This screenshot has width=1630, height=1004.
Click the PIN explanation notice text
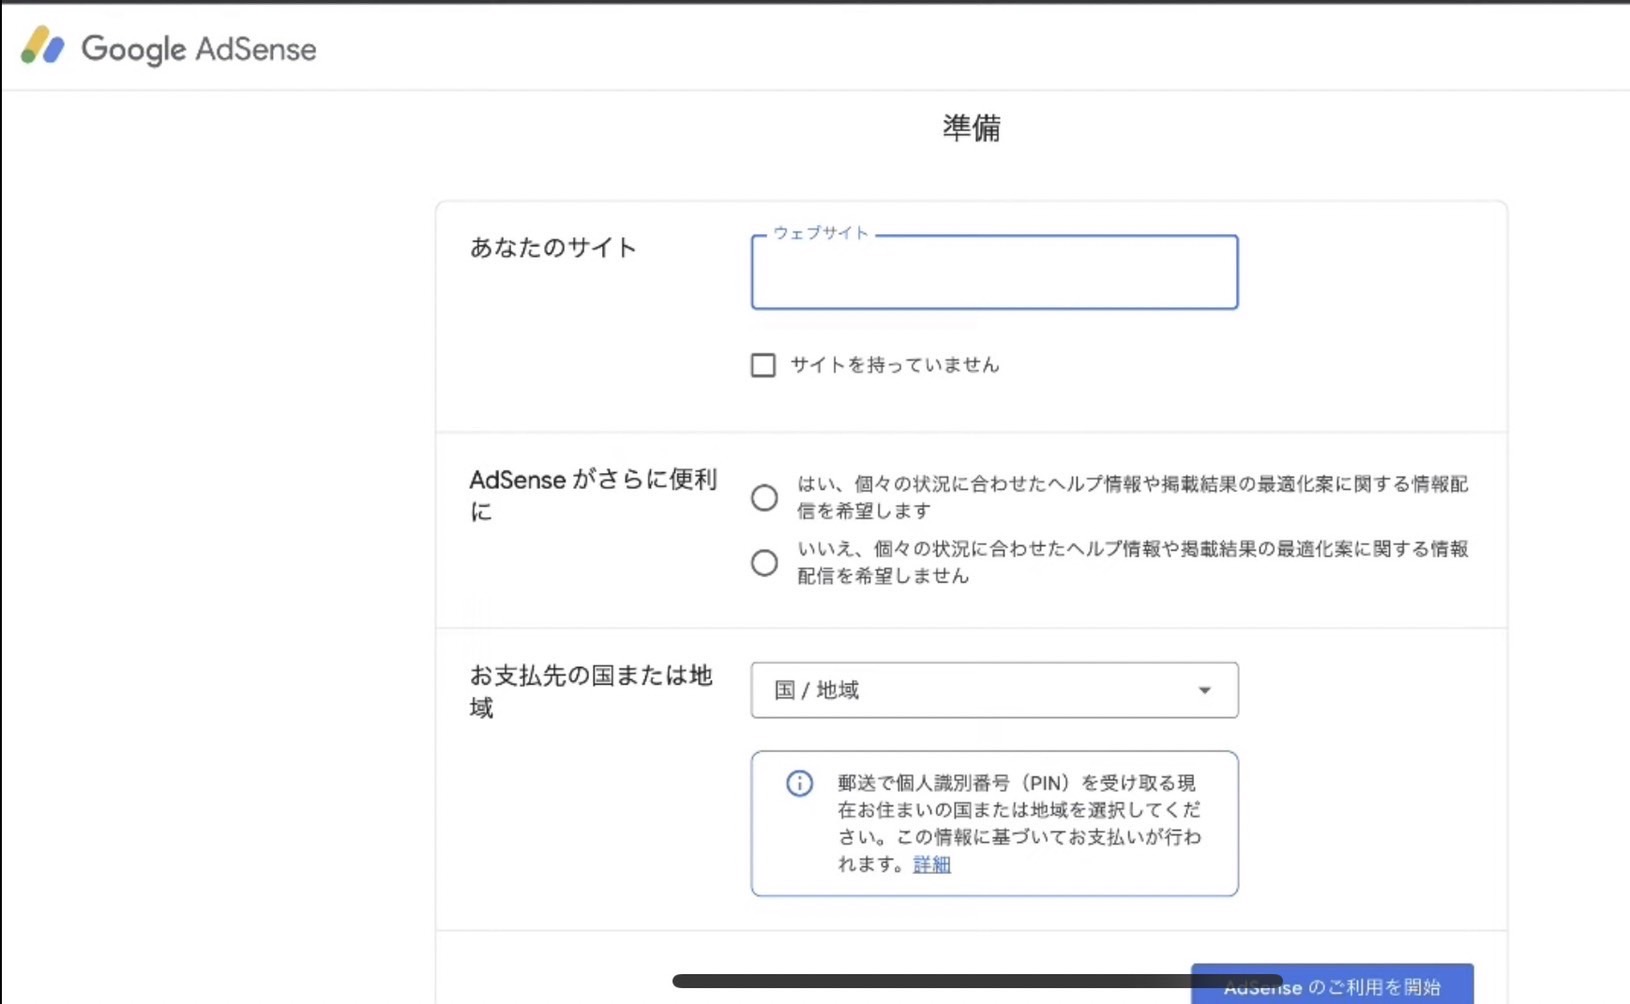click(1019, 823)
